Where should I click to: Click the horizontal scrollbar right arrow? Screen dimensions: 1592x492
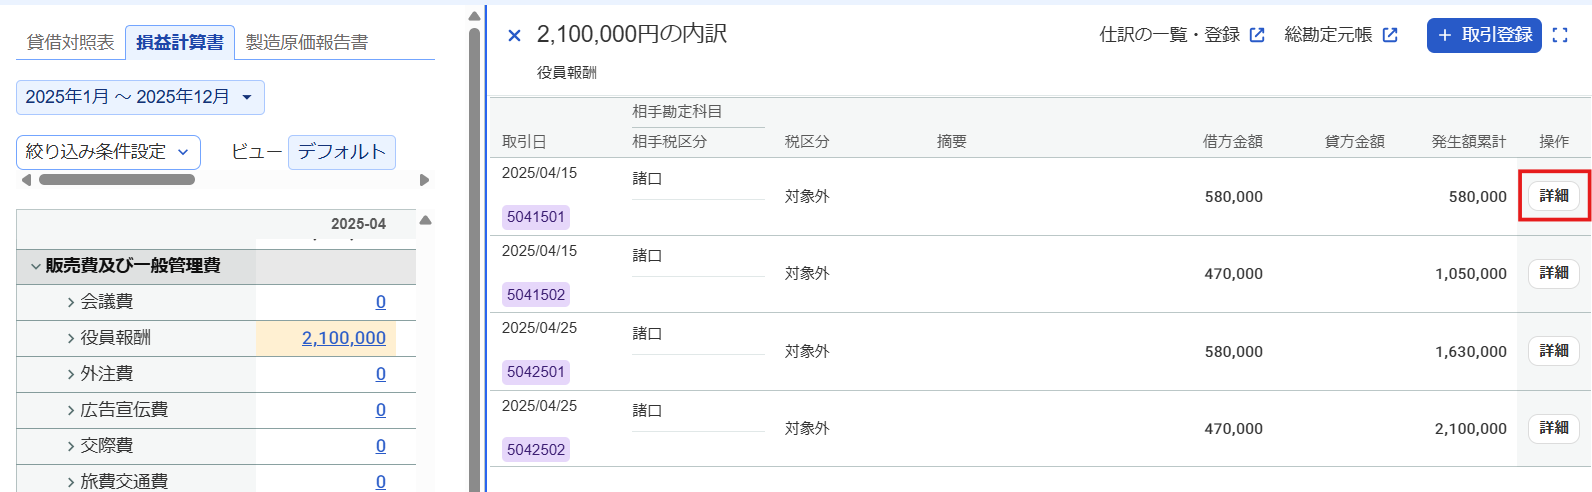tap(424, 180)
